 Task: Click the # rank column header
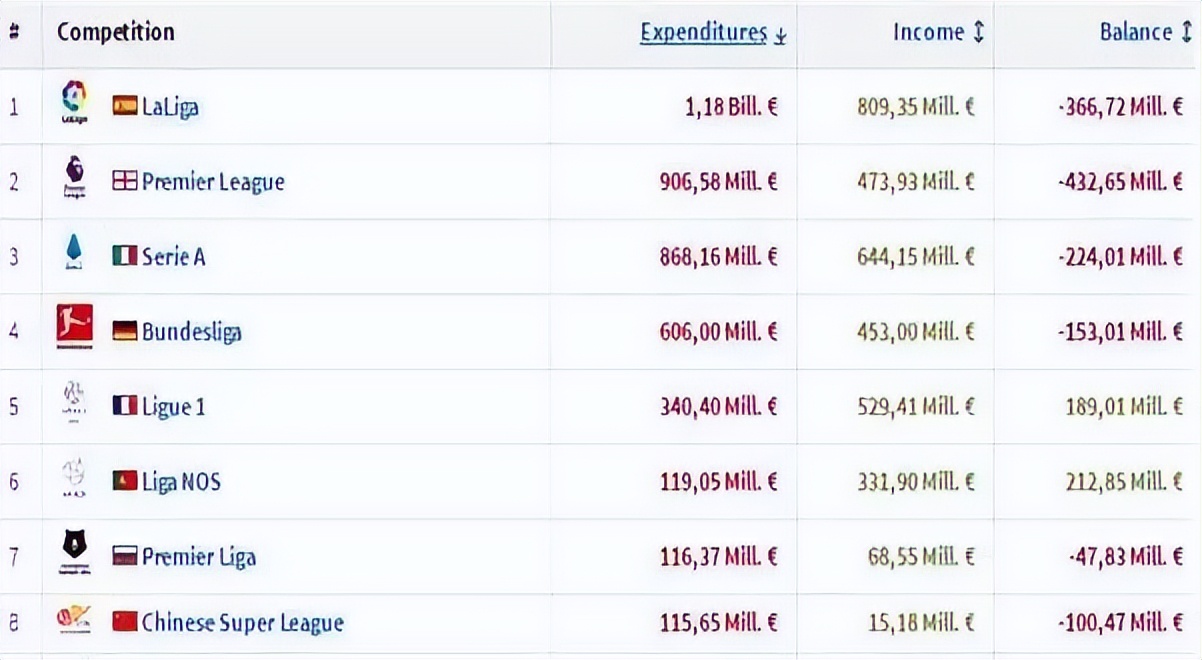tap(14, 32)
